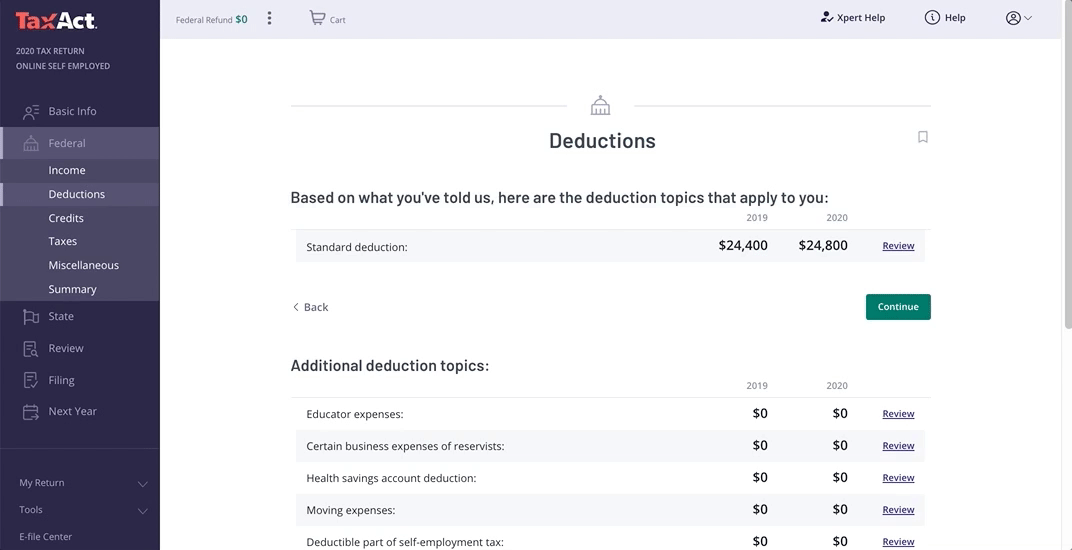
Task: Click the Basic Info sidebar icon
Action: point(31,112)
